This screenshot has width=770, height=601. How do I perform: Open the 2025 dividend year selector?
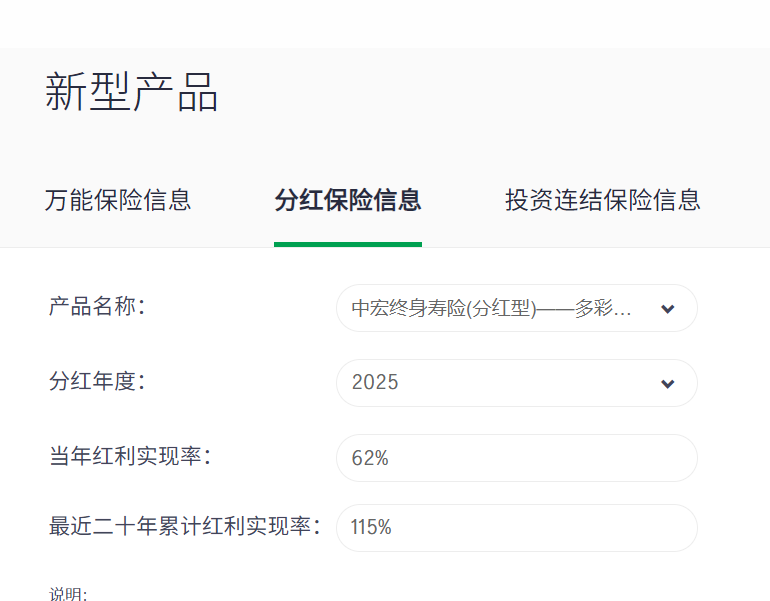click(x=517, y=383)
